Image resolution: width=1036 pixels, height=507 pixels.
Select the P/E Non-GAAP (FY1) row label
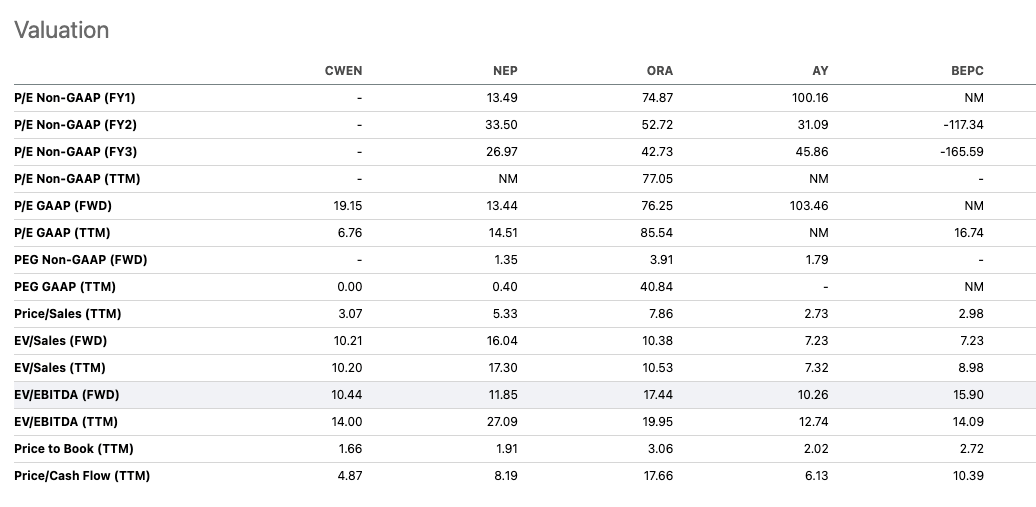click(x=75, y=98)
